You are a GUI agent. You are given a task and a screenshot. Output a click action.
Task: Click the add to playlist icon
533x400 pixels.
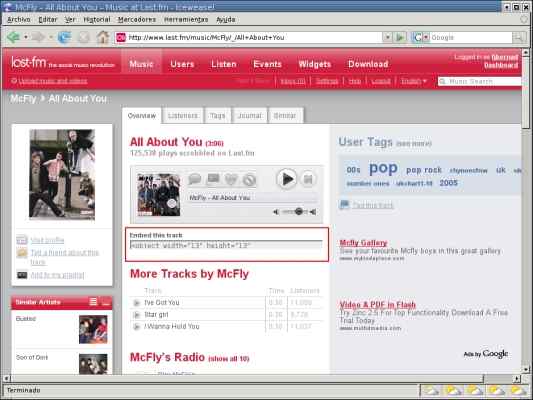click(22, 275)
